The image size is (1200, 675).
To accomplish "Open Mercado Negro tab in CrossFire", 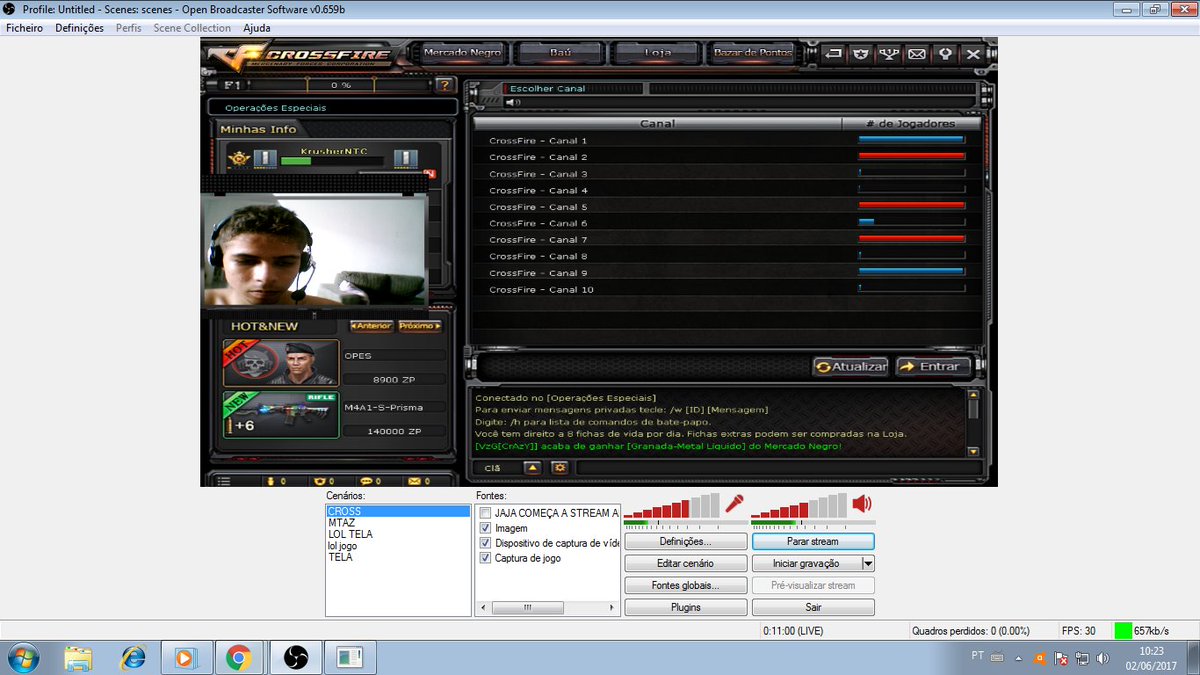I will pos(462,52).
